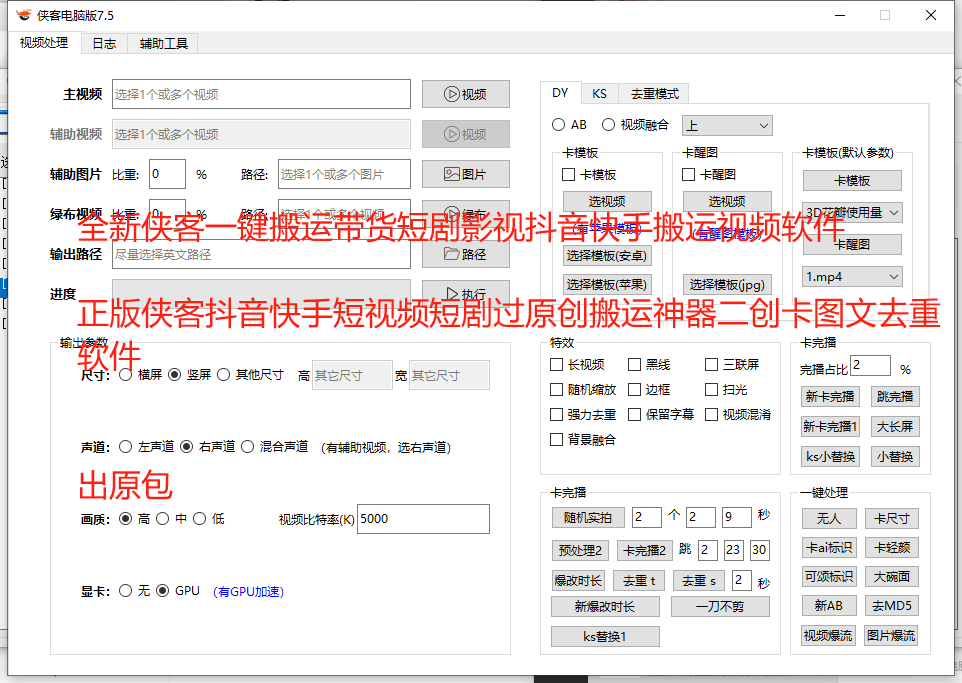Switch to the 日志 tab
Screen dimensions: 962x683
click(104, 44)
